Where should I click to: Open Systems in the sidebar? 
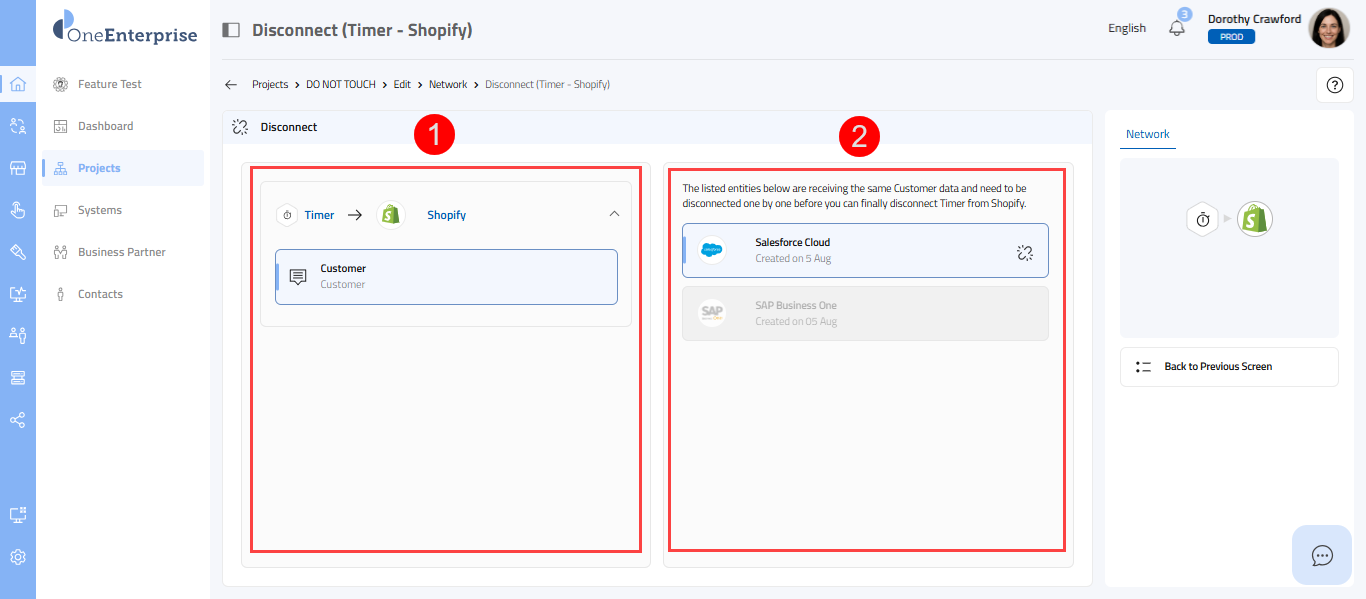[x=99, y=210]
